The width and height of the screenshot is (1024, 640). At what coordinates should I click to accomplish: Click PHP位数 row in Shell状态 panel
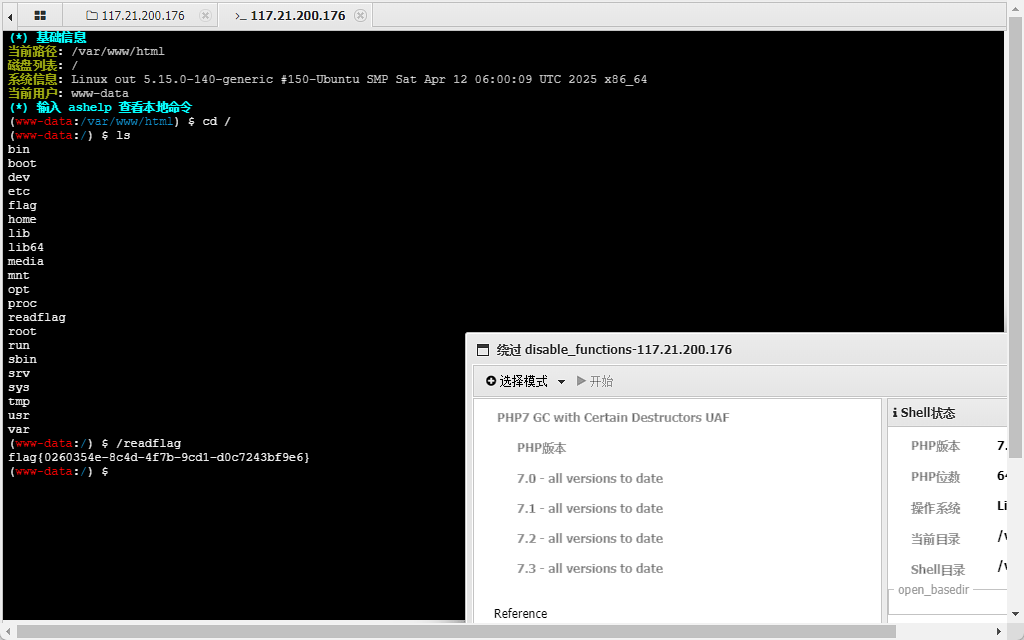(957, 477)
